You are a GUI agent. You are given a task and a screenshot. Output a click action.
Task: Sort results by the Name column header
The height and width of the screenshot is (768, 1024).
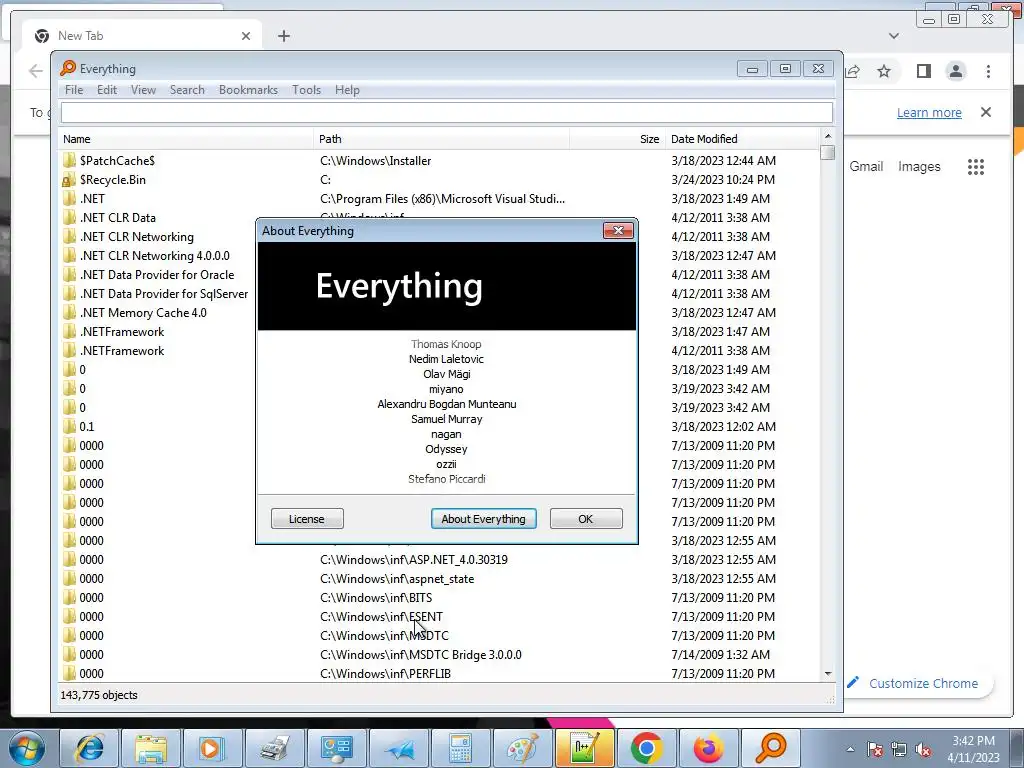pyautogui.click(x=186, y=139)
